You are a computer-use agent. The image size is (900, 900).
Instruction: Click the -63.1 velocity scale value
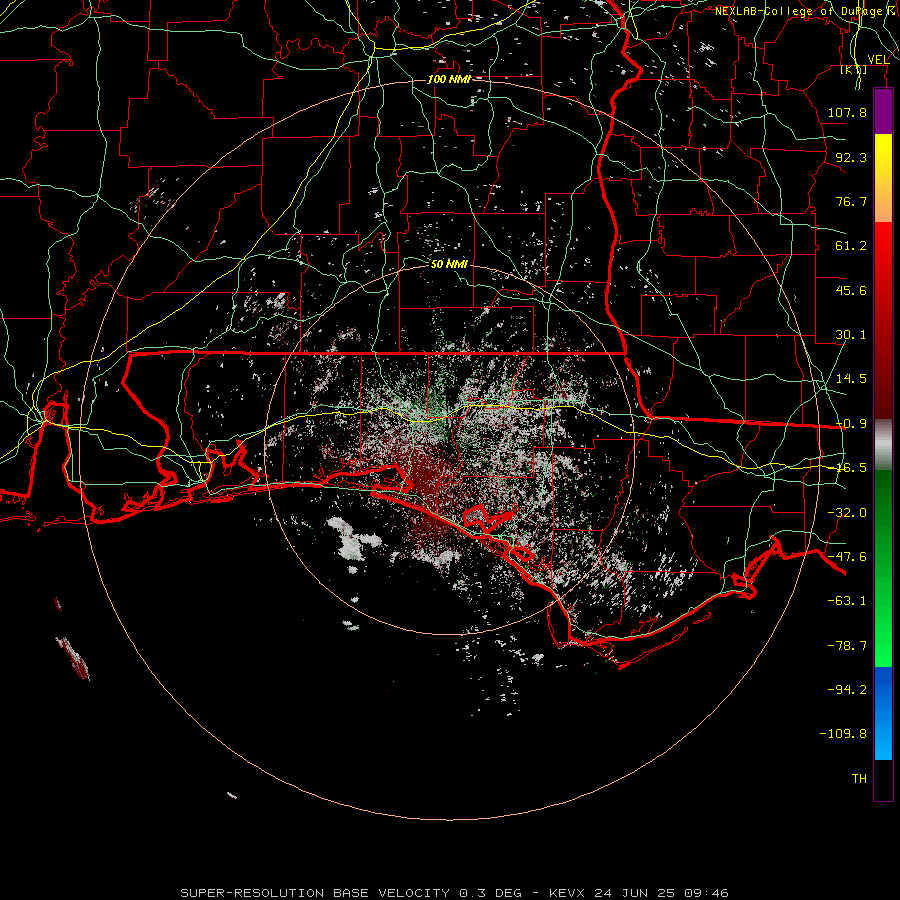tap(847, 601)
